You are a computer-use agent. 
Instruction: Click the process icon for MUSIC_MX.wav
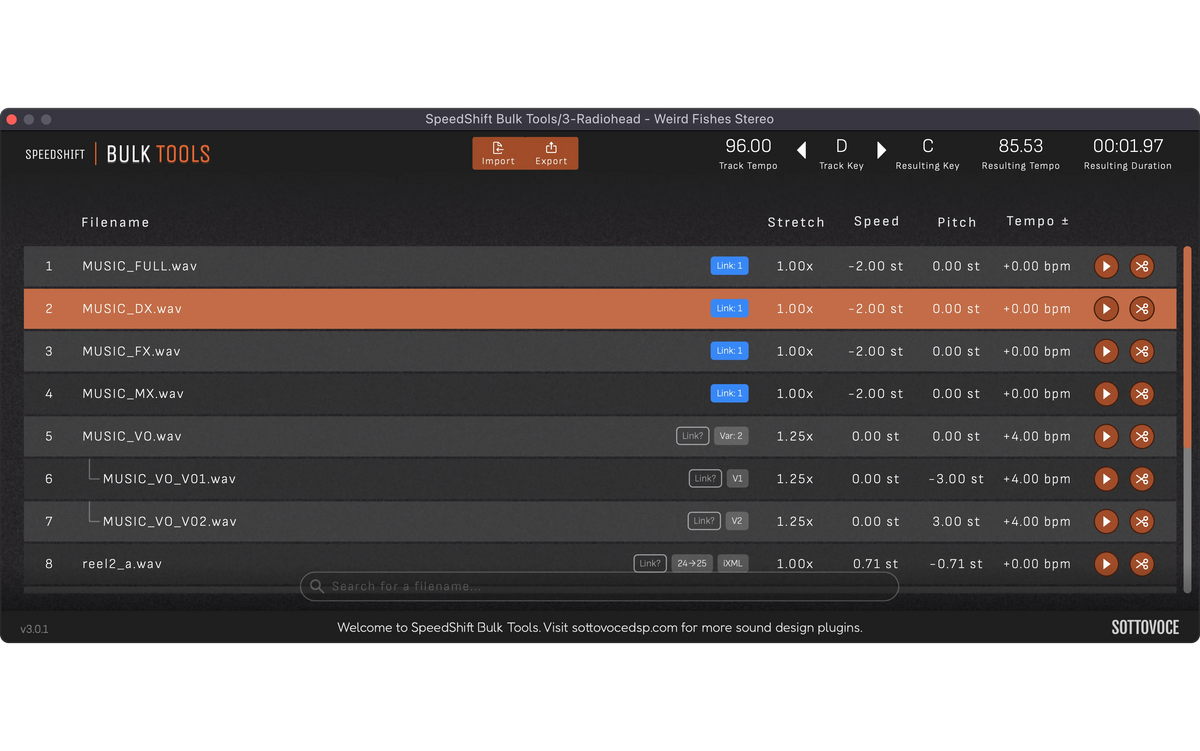tap(1142, 394)
